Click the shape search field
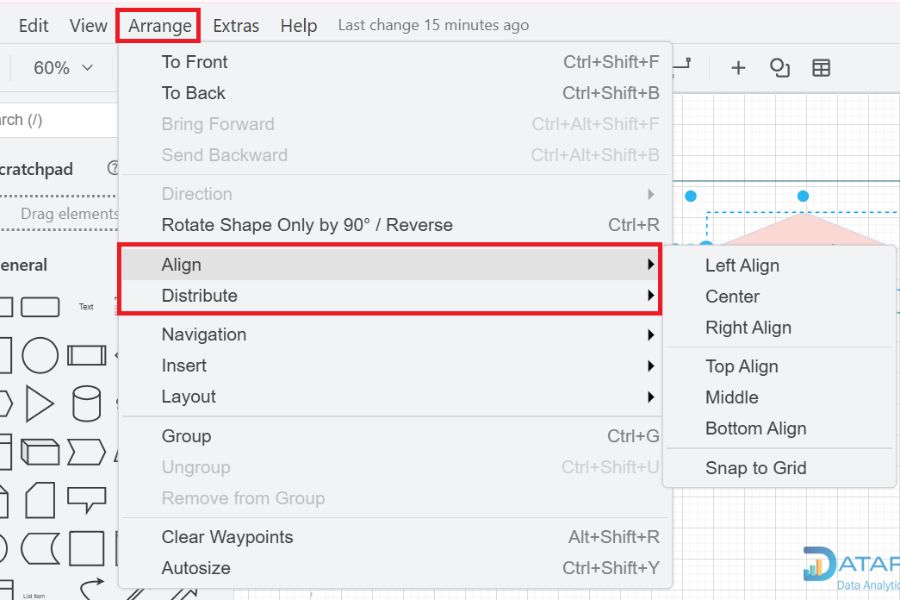This screenshot has height=600, width=900. [57, 120]
